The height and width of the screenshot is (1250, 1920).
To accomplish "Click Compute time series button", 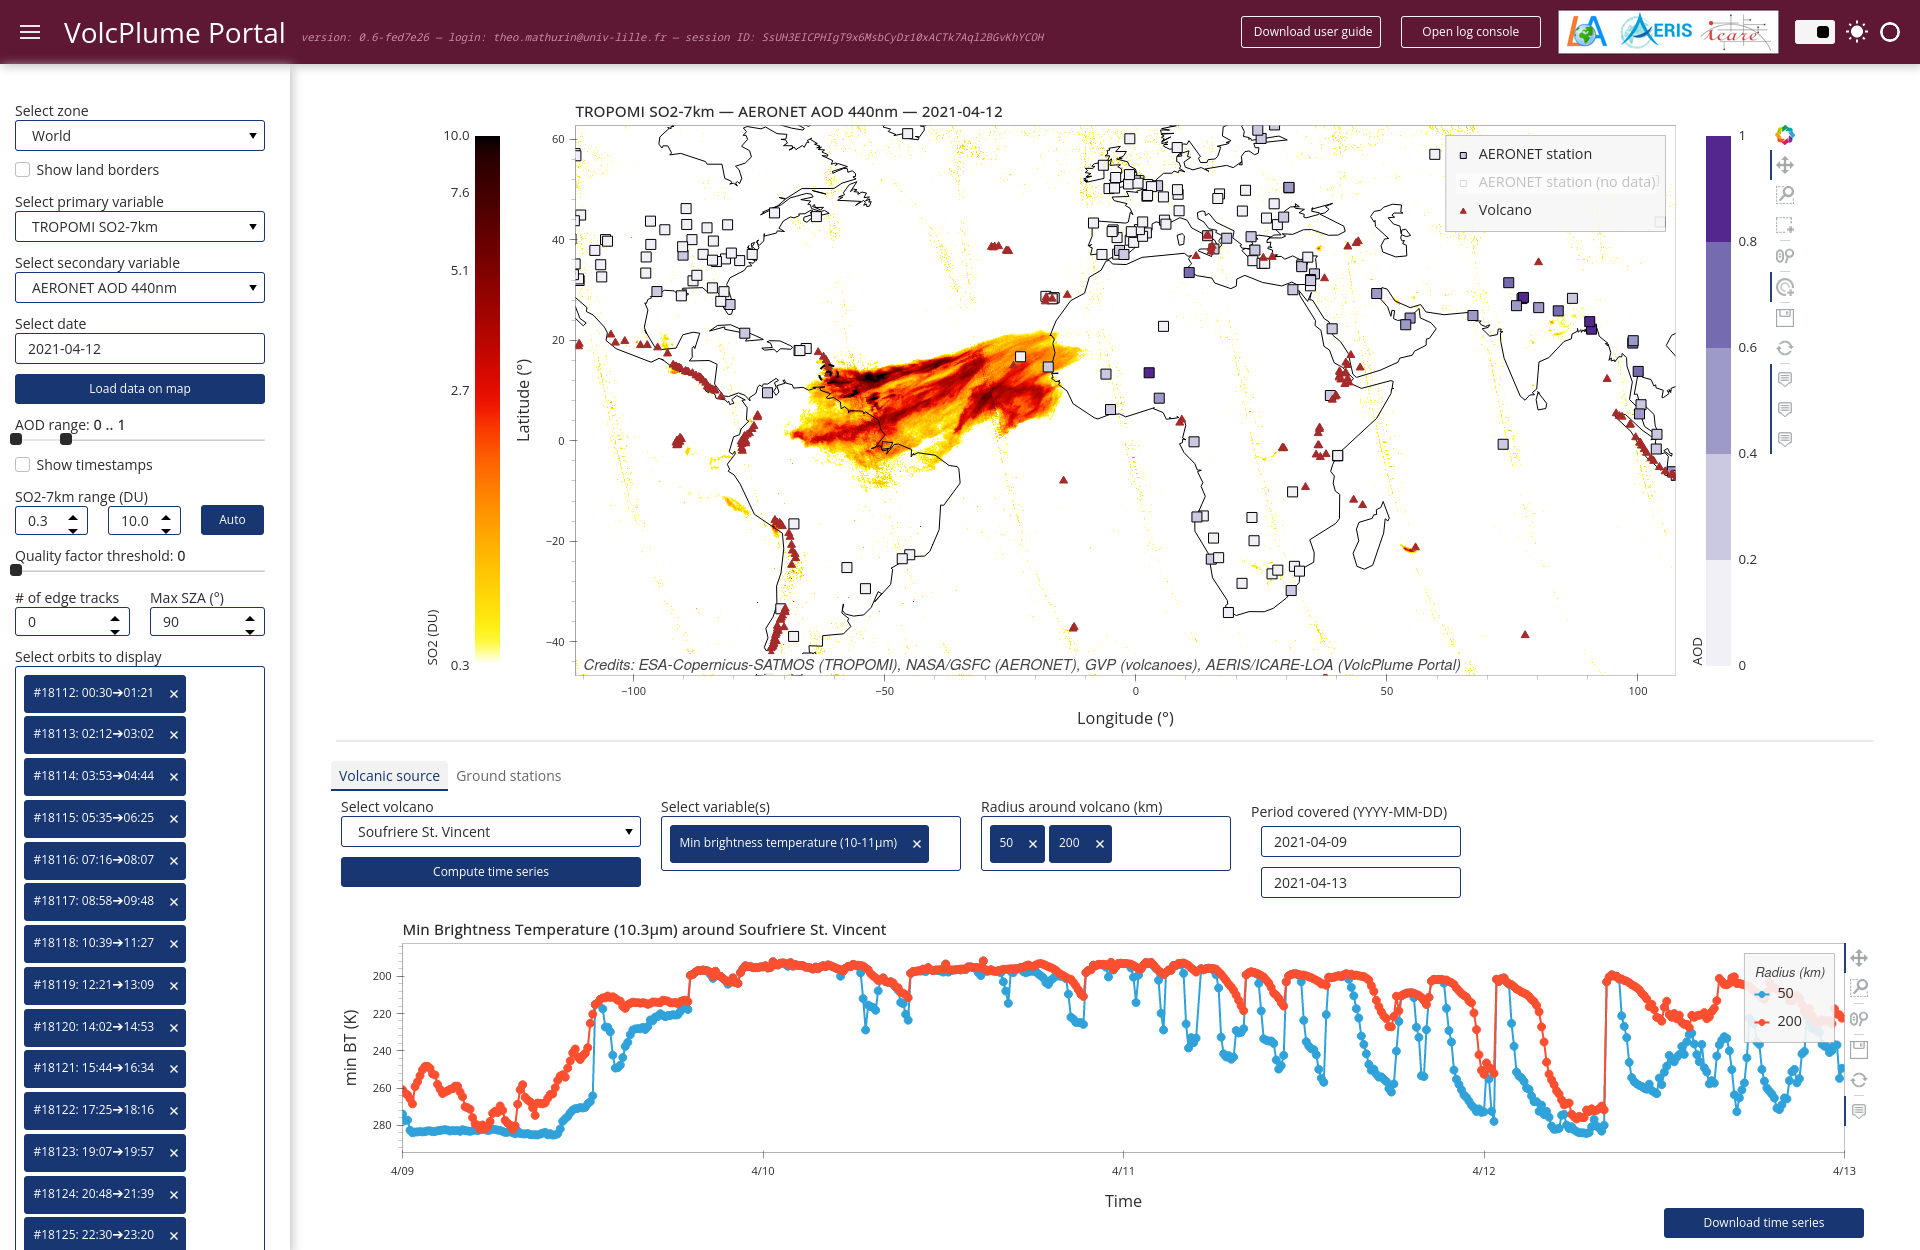I will coord(491,872).
